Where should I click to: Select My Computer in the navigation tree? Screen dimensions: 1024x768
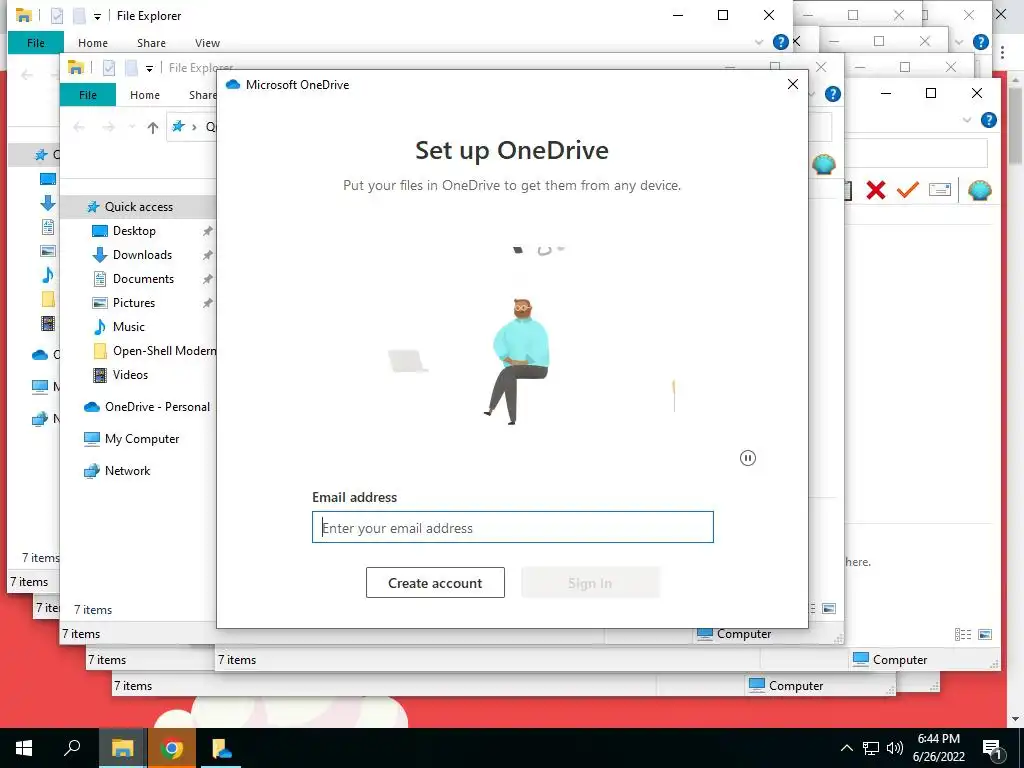(142, 439)
